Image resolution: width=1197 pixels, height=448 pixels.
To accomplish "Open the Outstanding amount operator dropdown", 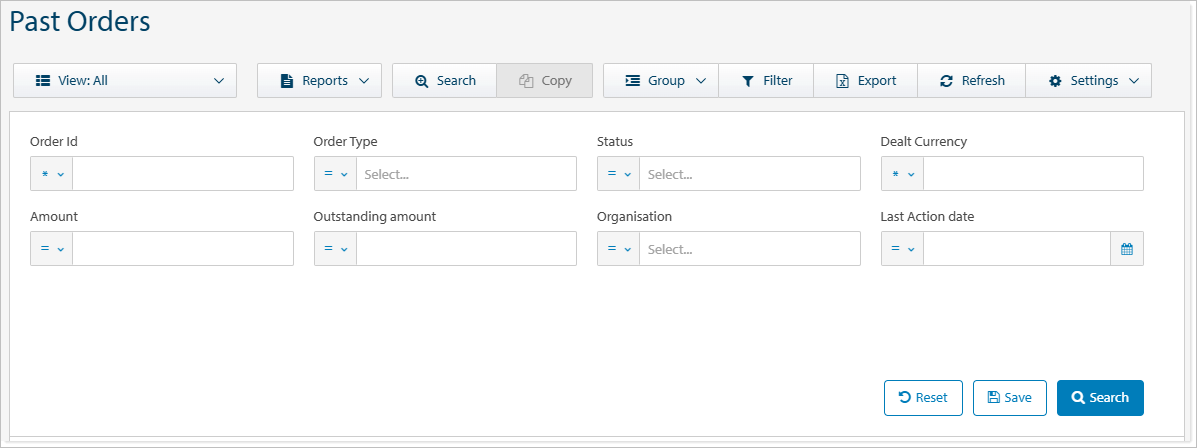I will [335, 249].
